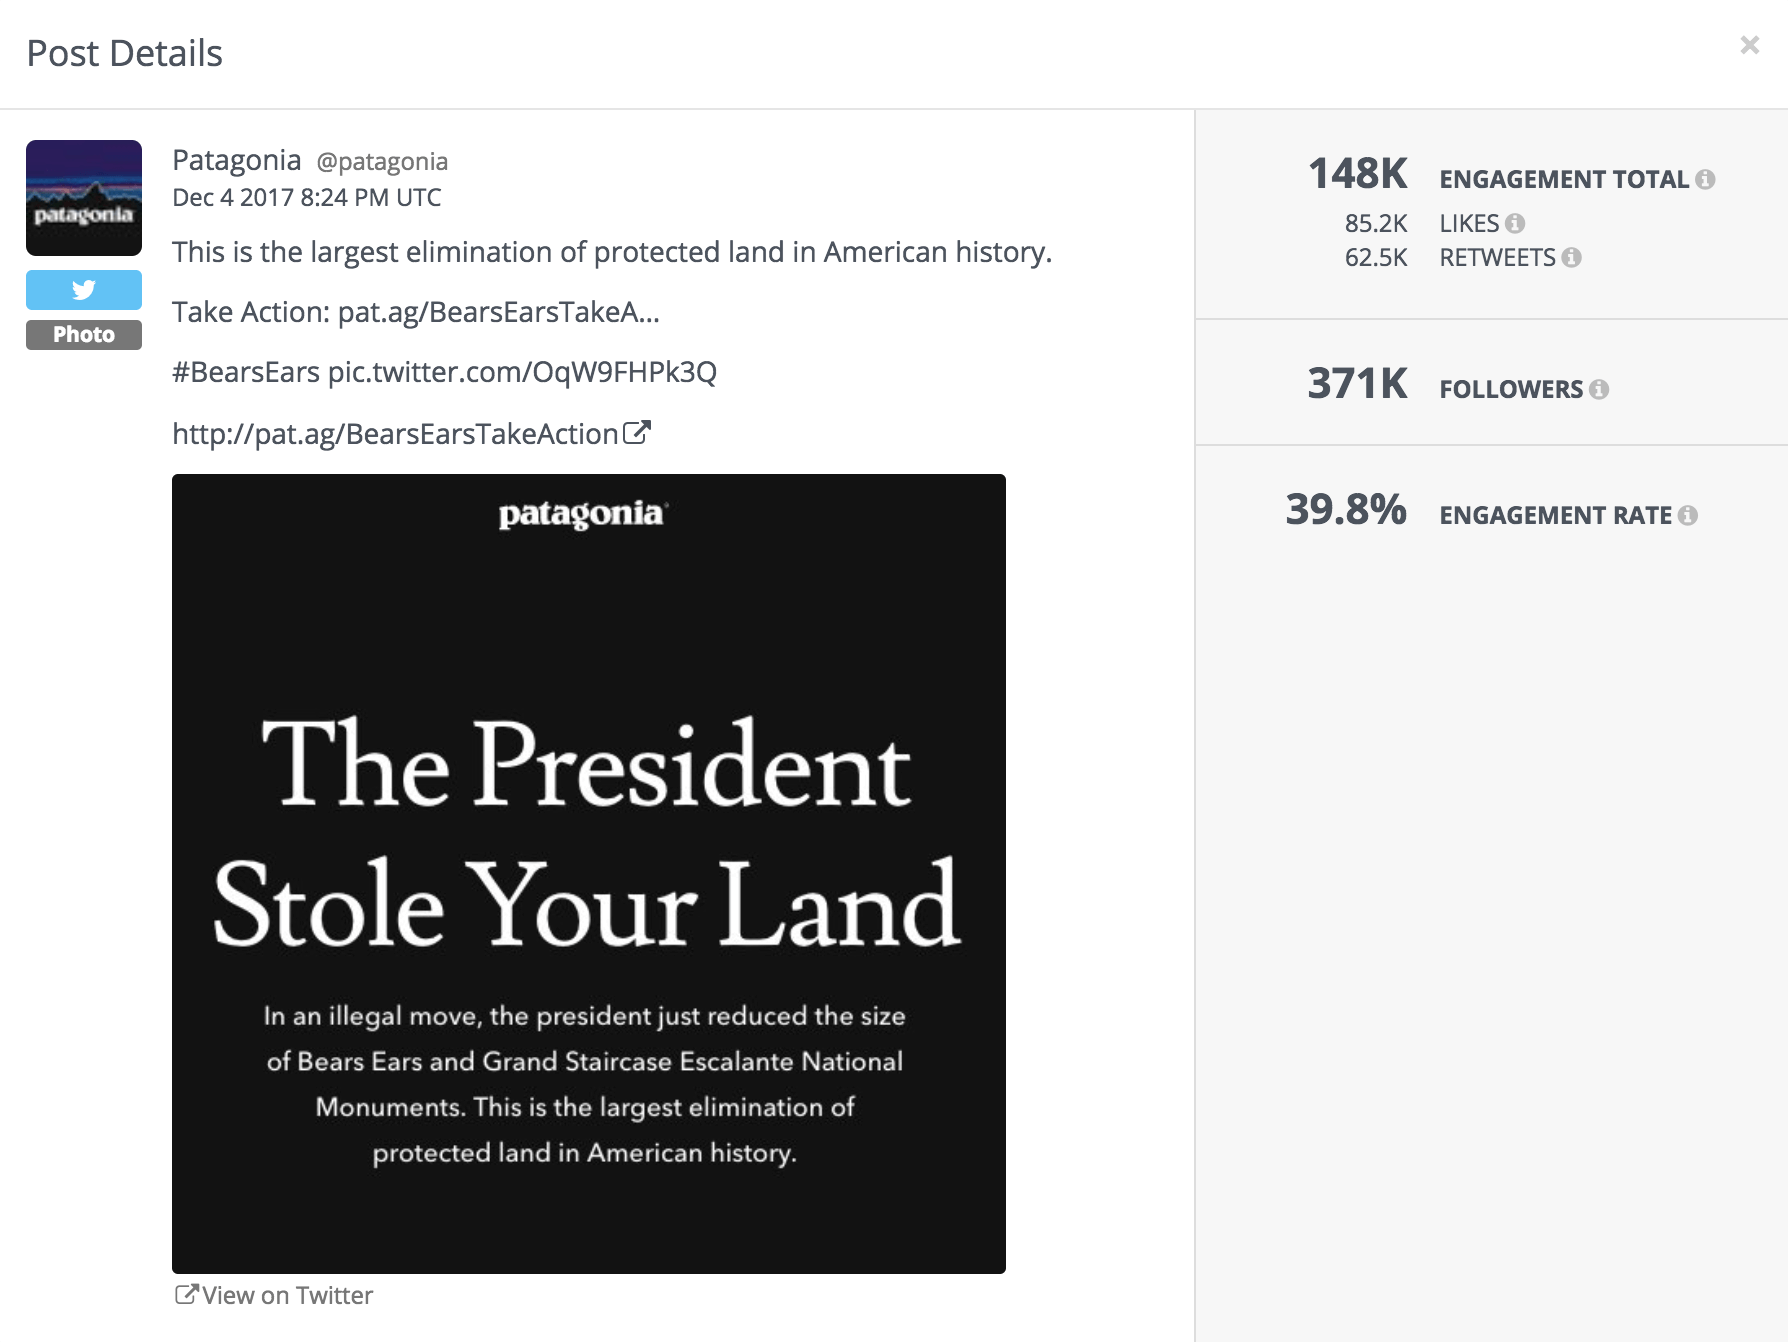The image size is (1788, 1342).
Task: Click the blue Twitter bird icon
Action: click(x=84, y=290)
